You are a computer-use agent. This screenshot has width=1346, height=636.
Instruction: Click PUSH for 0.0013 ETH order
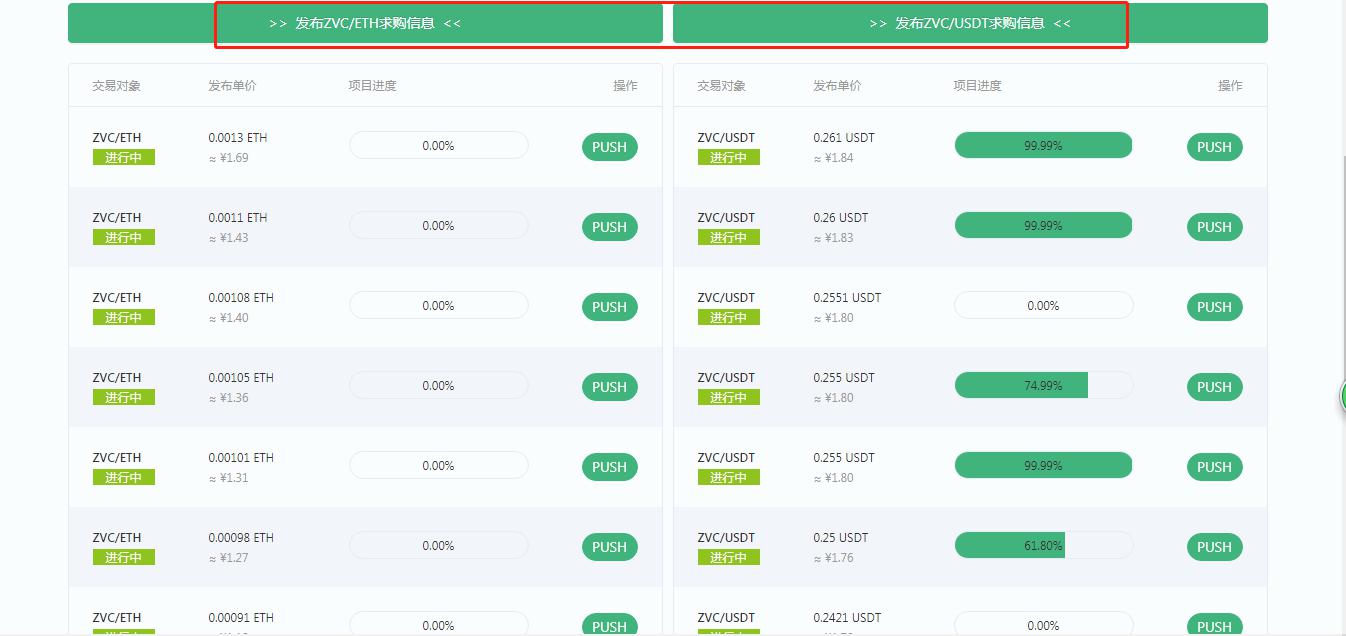tap(609, 147)
